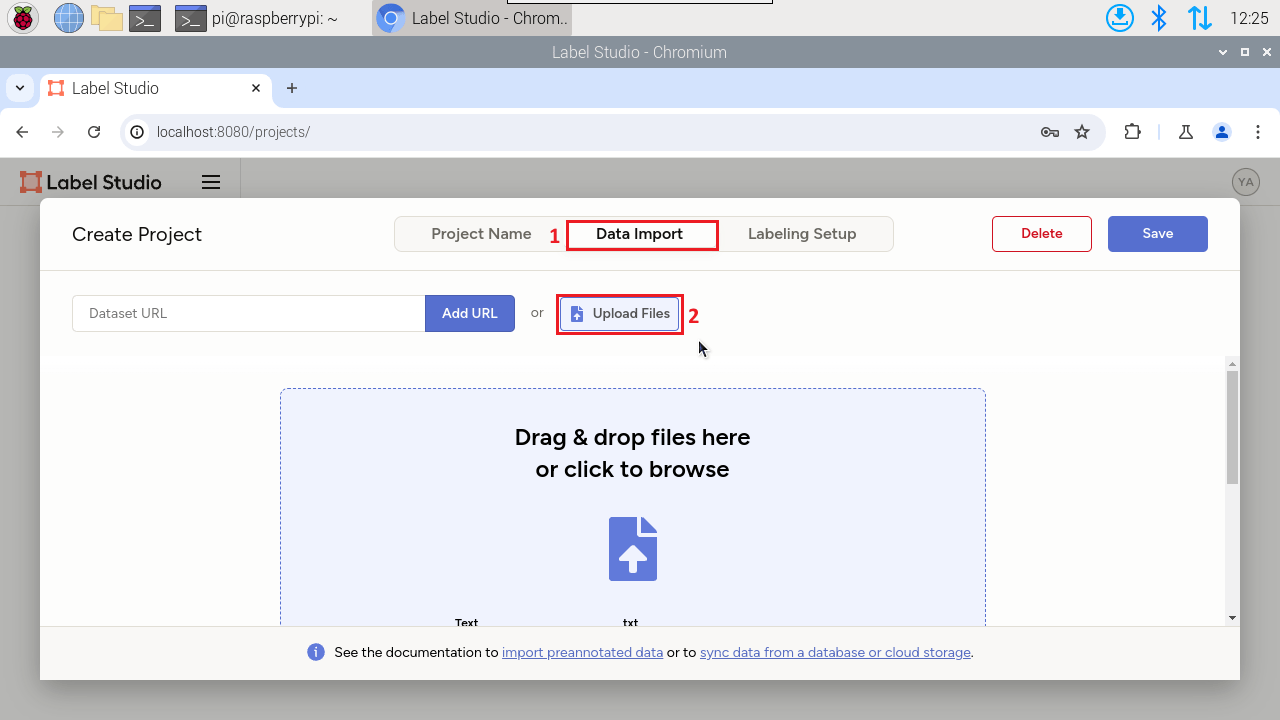The height and width of the screenshot is (720, 1280).
Task: Save the new project
Action: 1158,234
